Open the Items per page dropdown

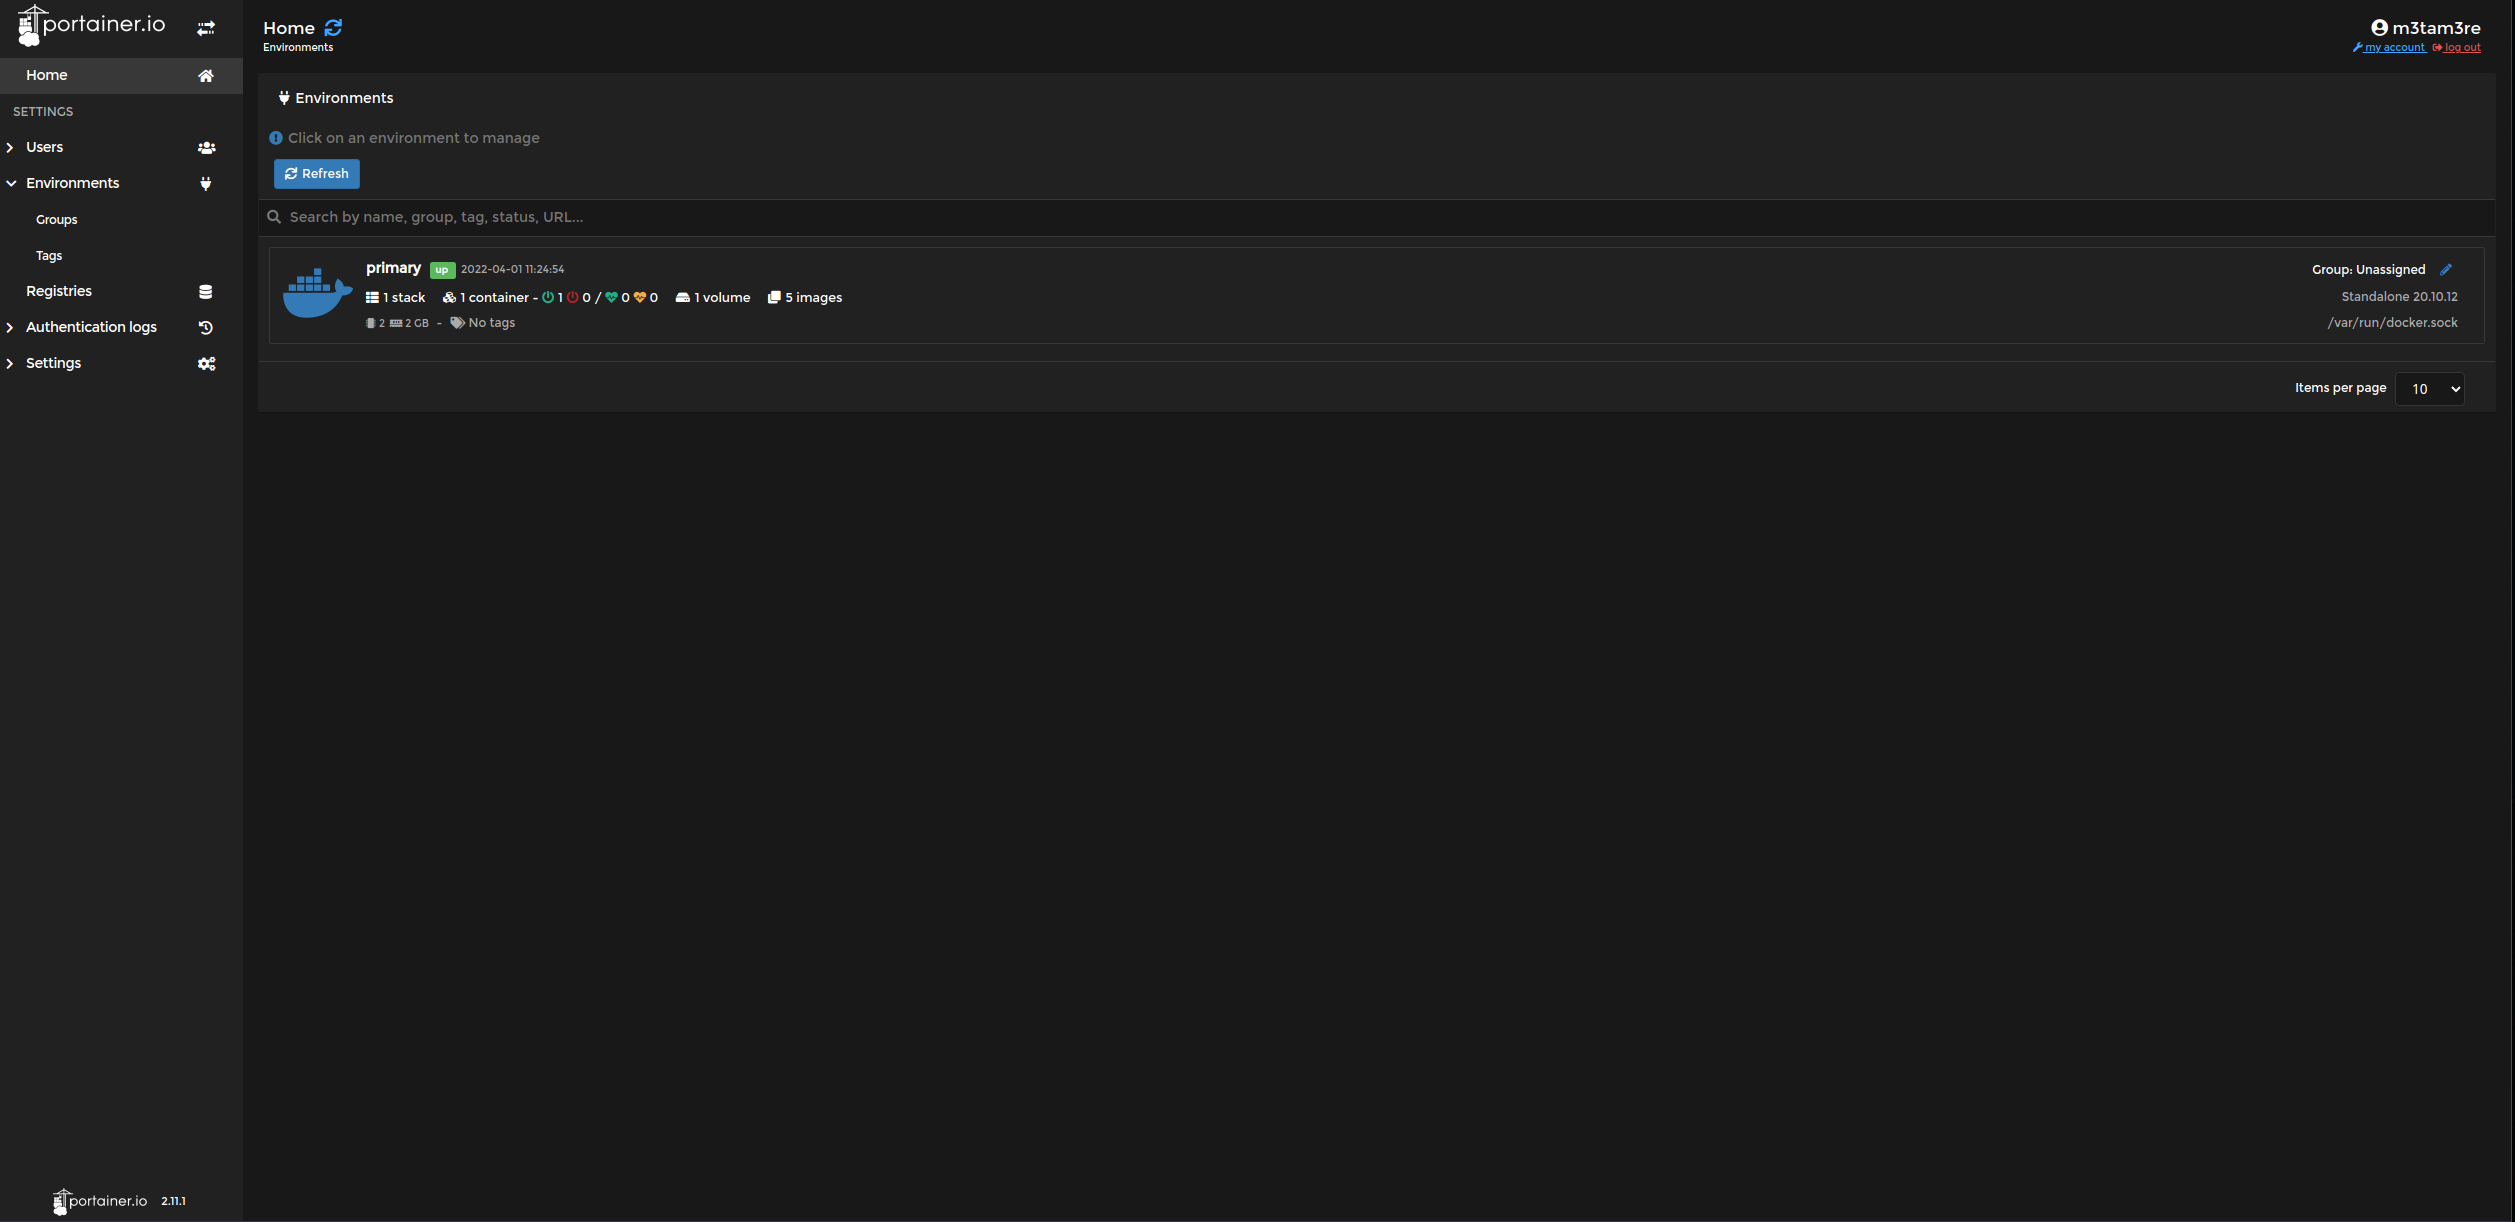click(x=2430, y=389)
